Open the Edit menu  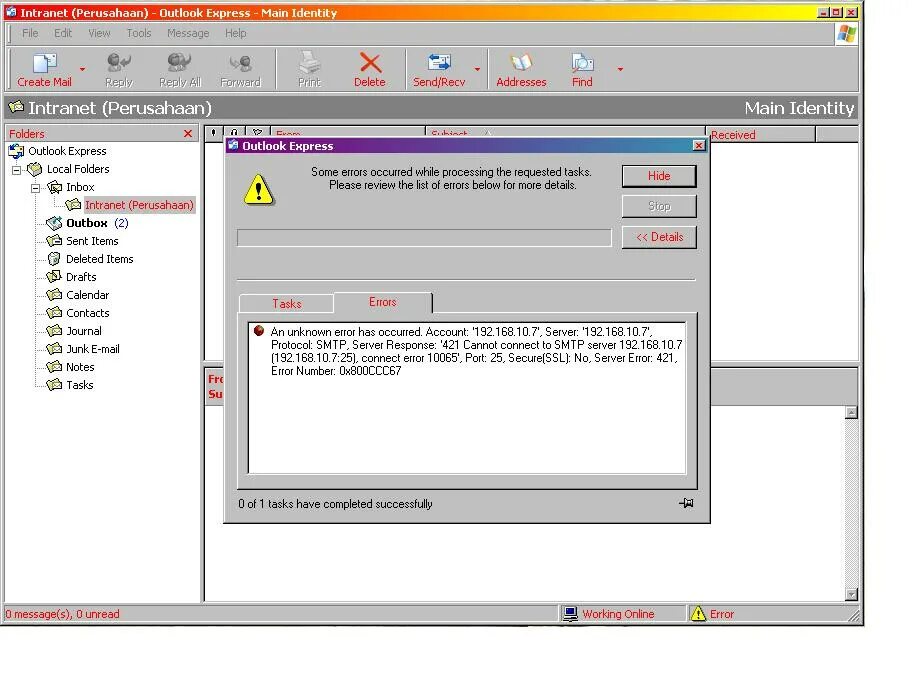[63, 33]
